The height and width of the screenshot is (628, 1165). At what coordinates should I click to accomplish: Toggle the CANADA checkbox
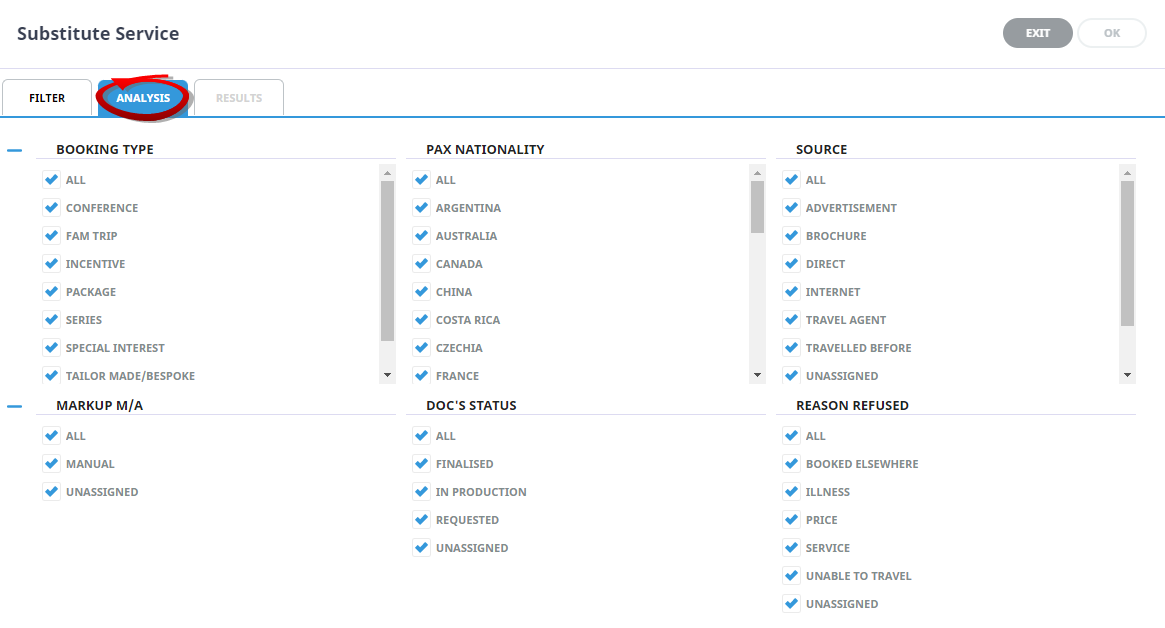[421, 264]
